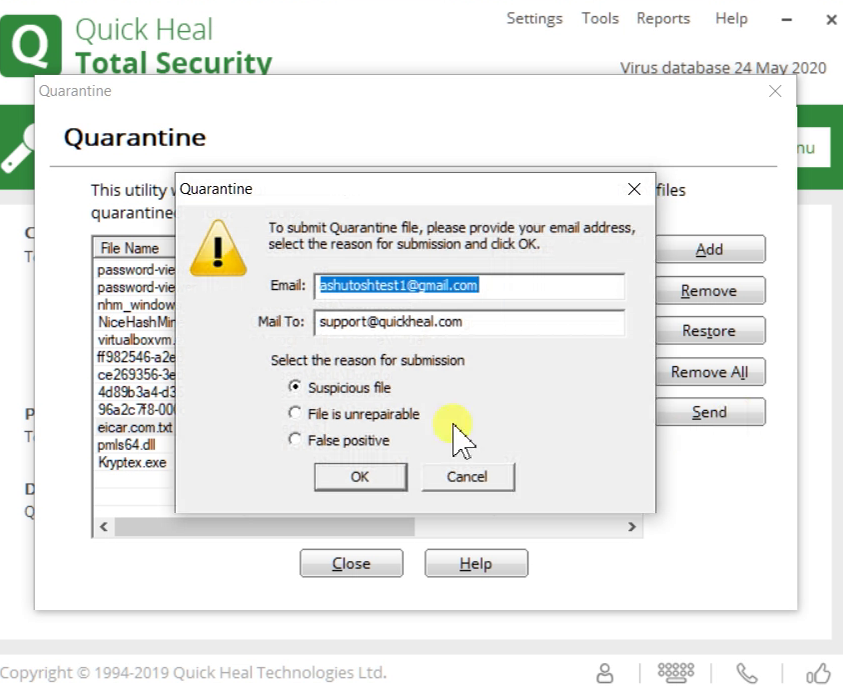
Task: Click the Remove button
Action: (710, 291)
